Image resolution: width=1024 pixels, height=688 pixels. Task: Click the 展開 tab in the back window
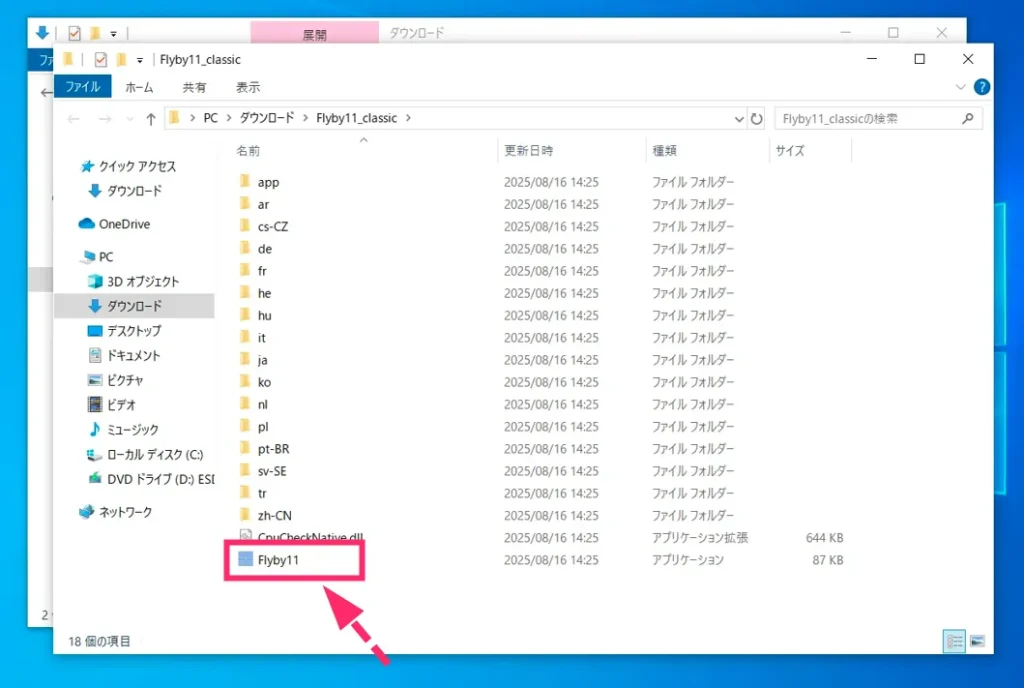[x=314, y=33]
